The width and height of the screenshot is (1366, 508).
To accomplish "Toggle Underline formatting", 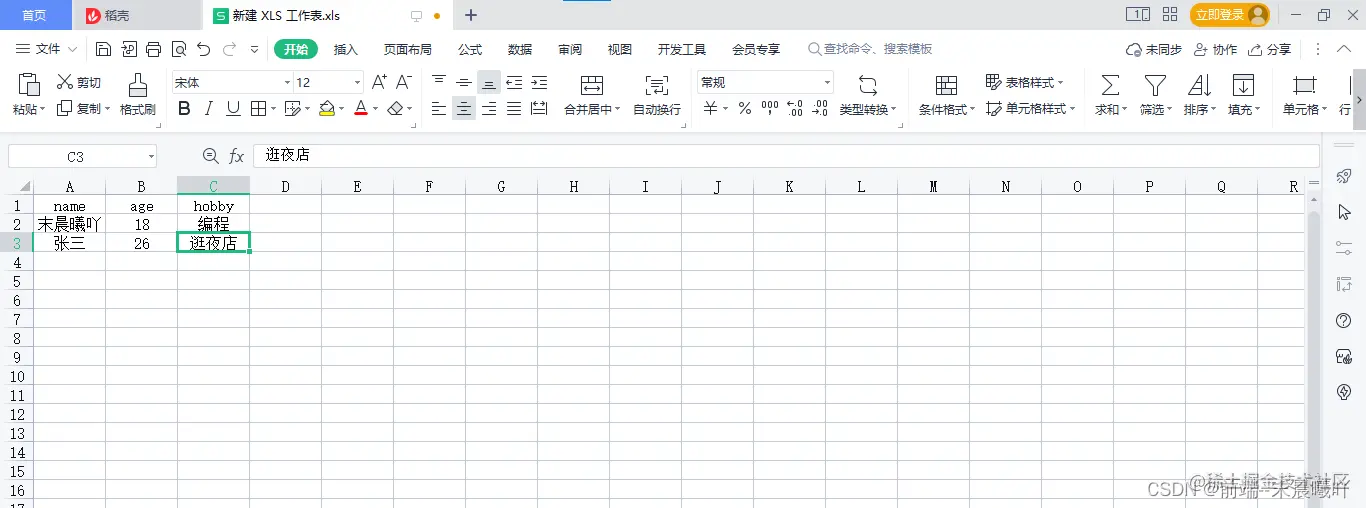I will 233,108.
